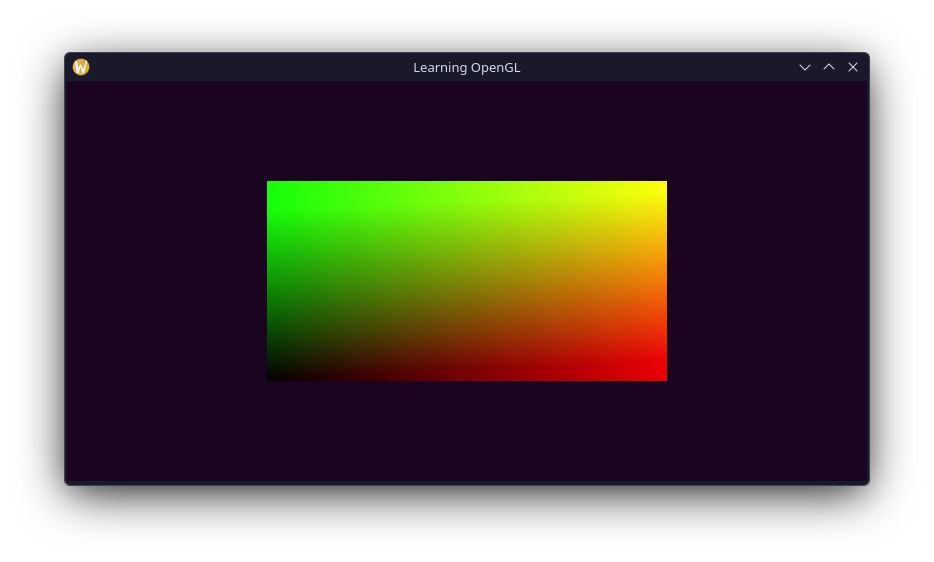Viewport: 934px width, 562px height.
Task: Click the bright green top-left corner of the gradient
Action: tap(273, 187)
